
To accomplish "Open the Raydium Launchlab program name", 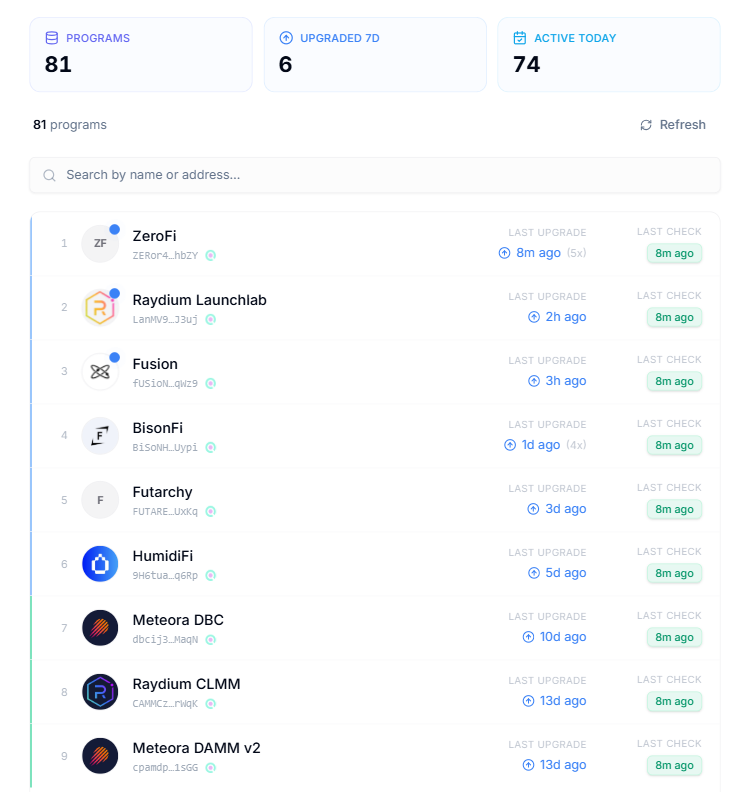I will coord(199,300).
